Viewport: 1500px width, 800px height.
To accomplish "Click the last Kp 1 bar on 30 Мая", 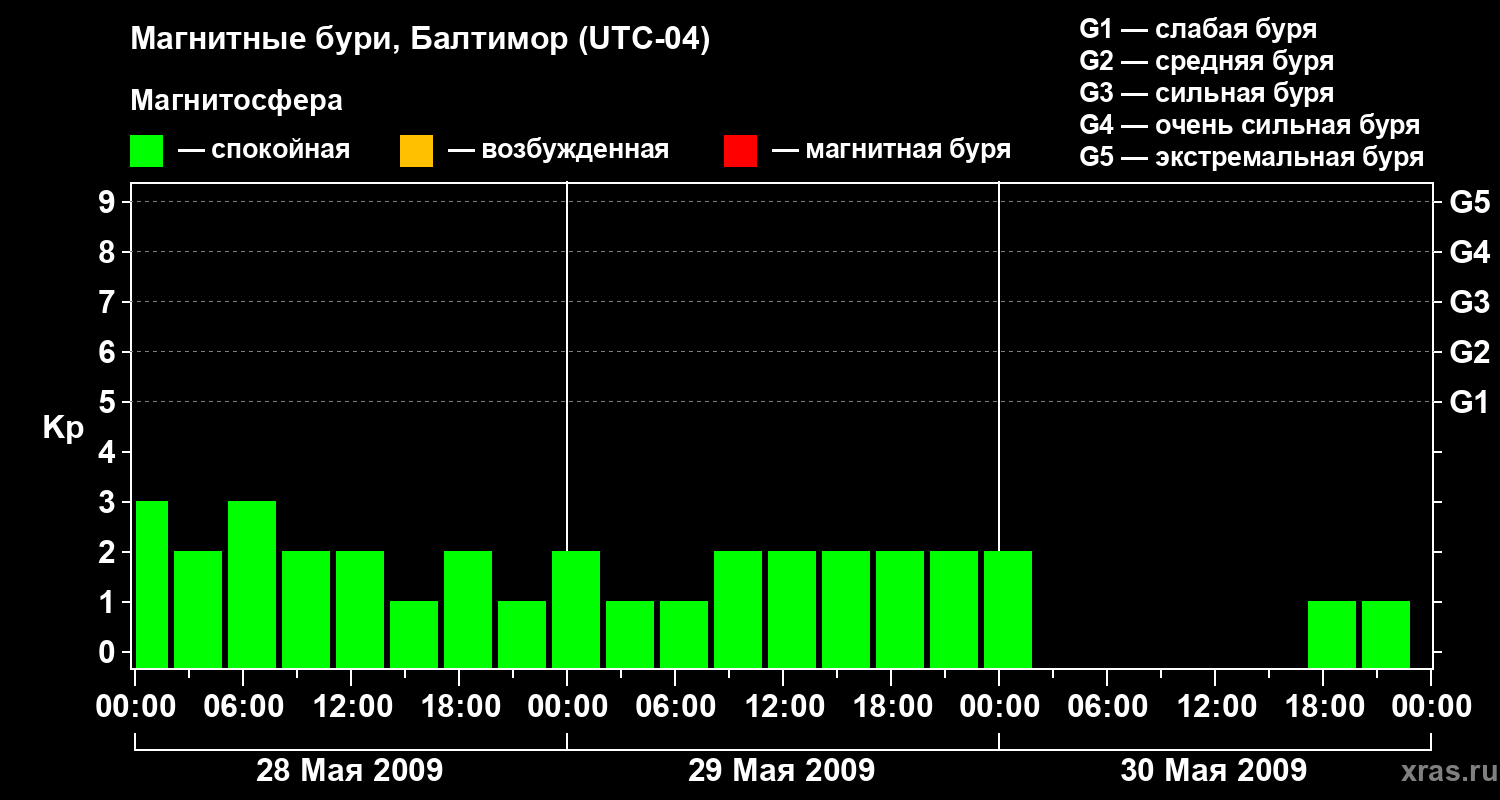I will (x=1386, y=634).
